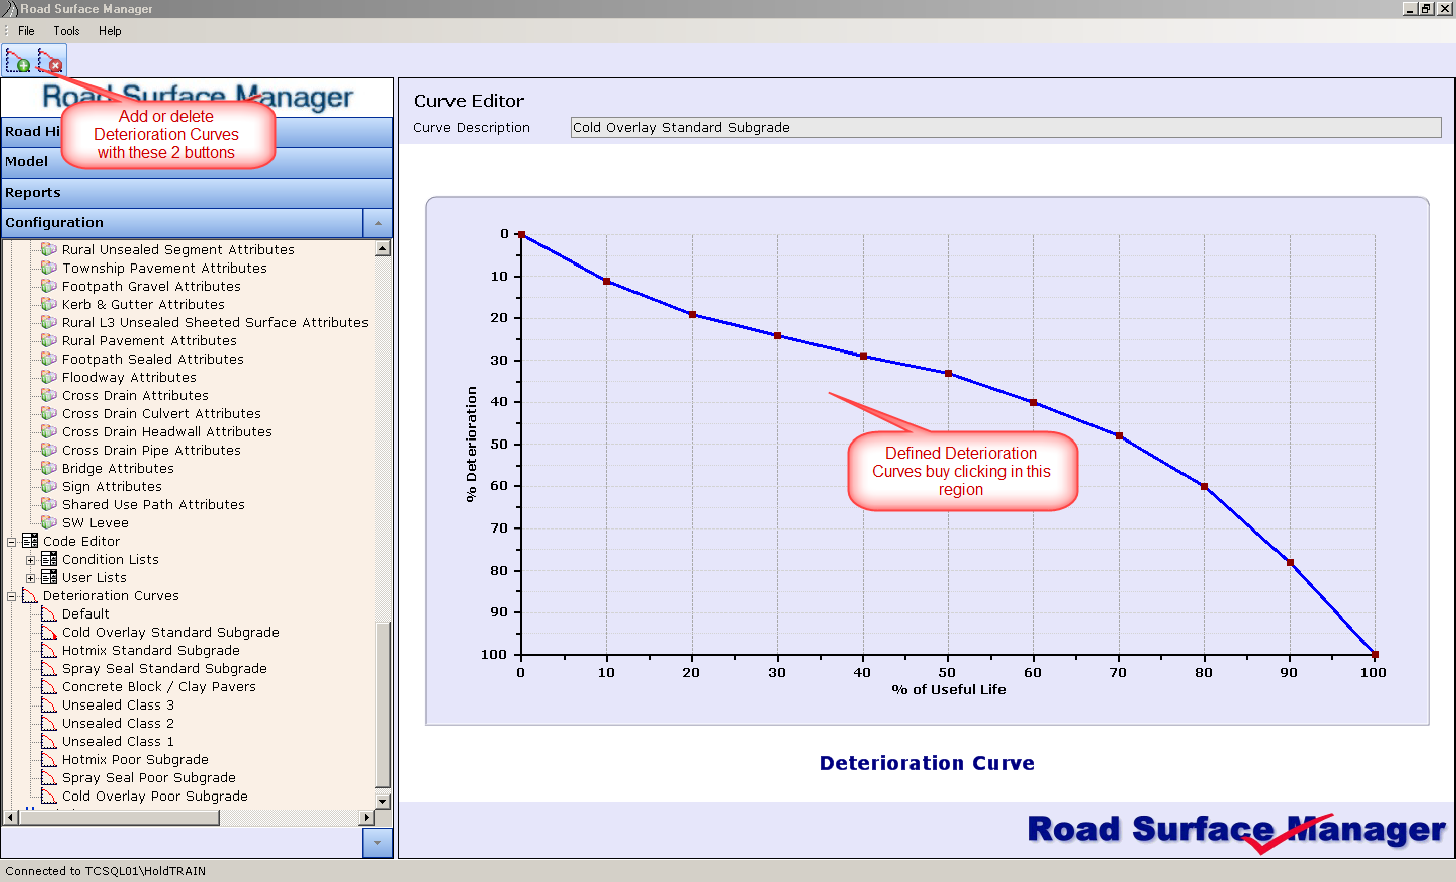Select Spray Seal Standard Subgrade curve
This screenshot has height=882, width=1456.
(x=164, y=668)
